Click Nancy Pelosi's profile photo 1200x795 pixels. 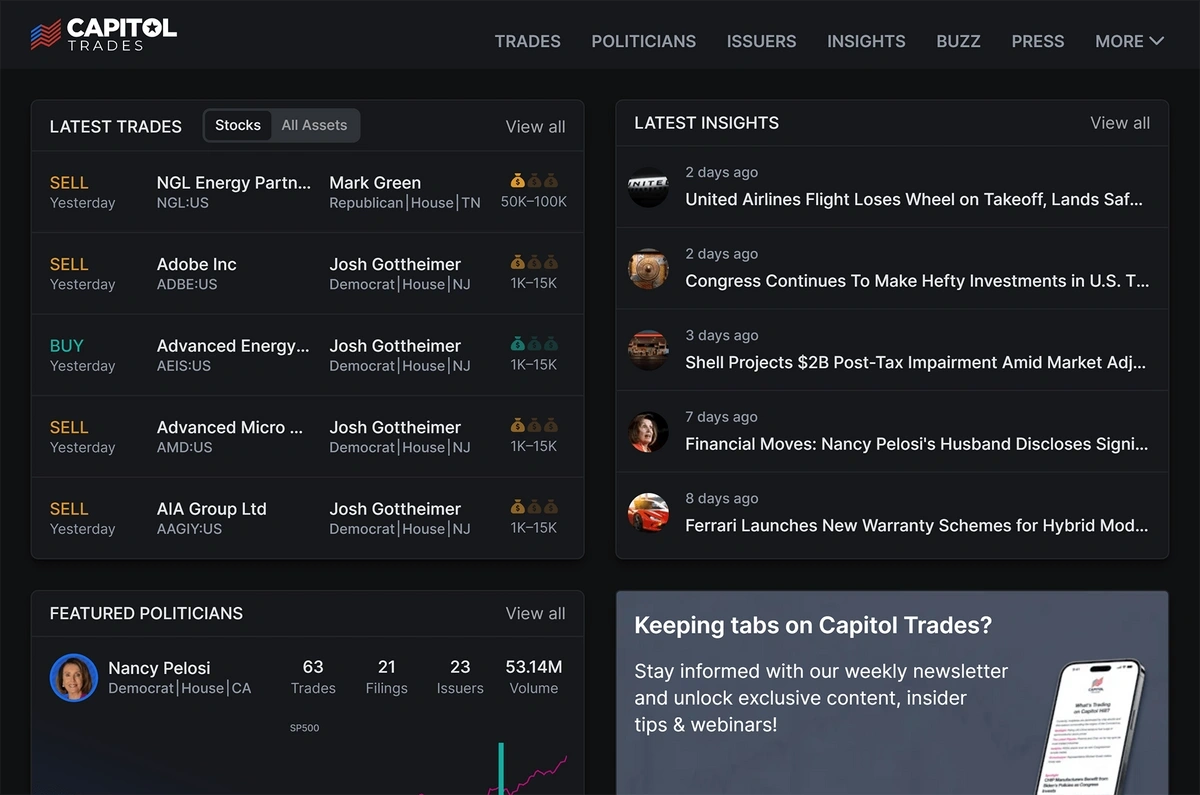(73, 678)
